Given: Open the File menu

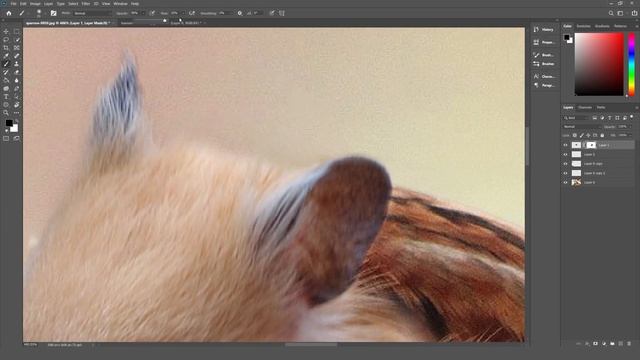Looking at the screenshot, I should [13, 3].
